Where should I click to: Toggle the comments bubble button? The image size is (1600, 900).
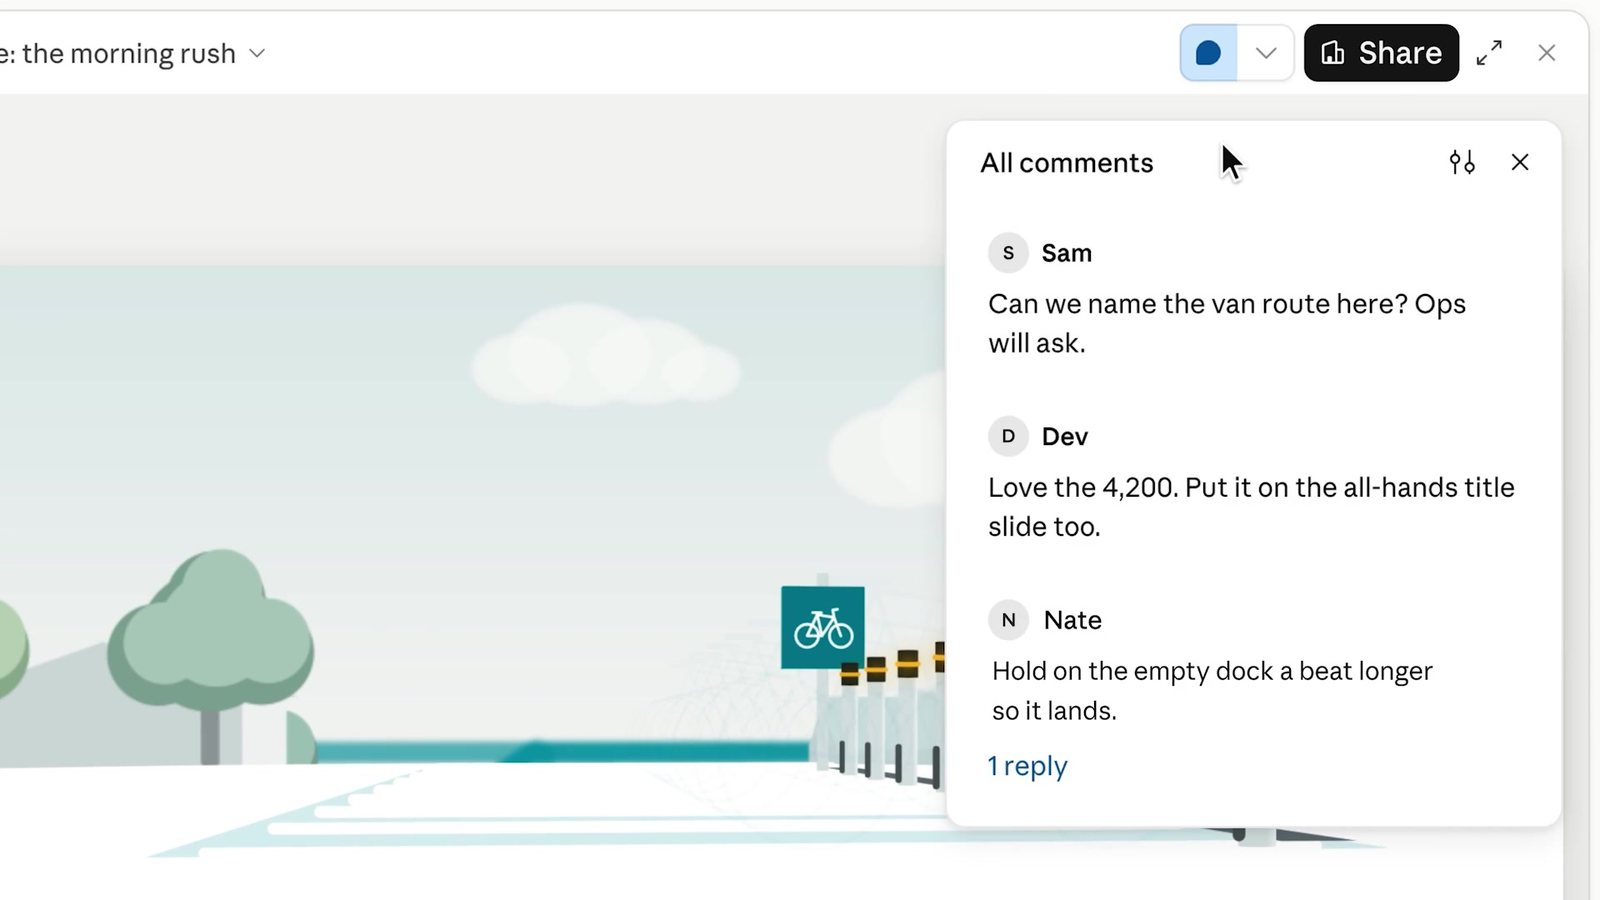[1209, 53]
